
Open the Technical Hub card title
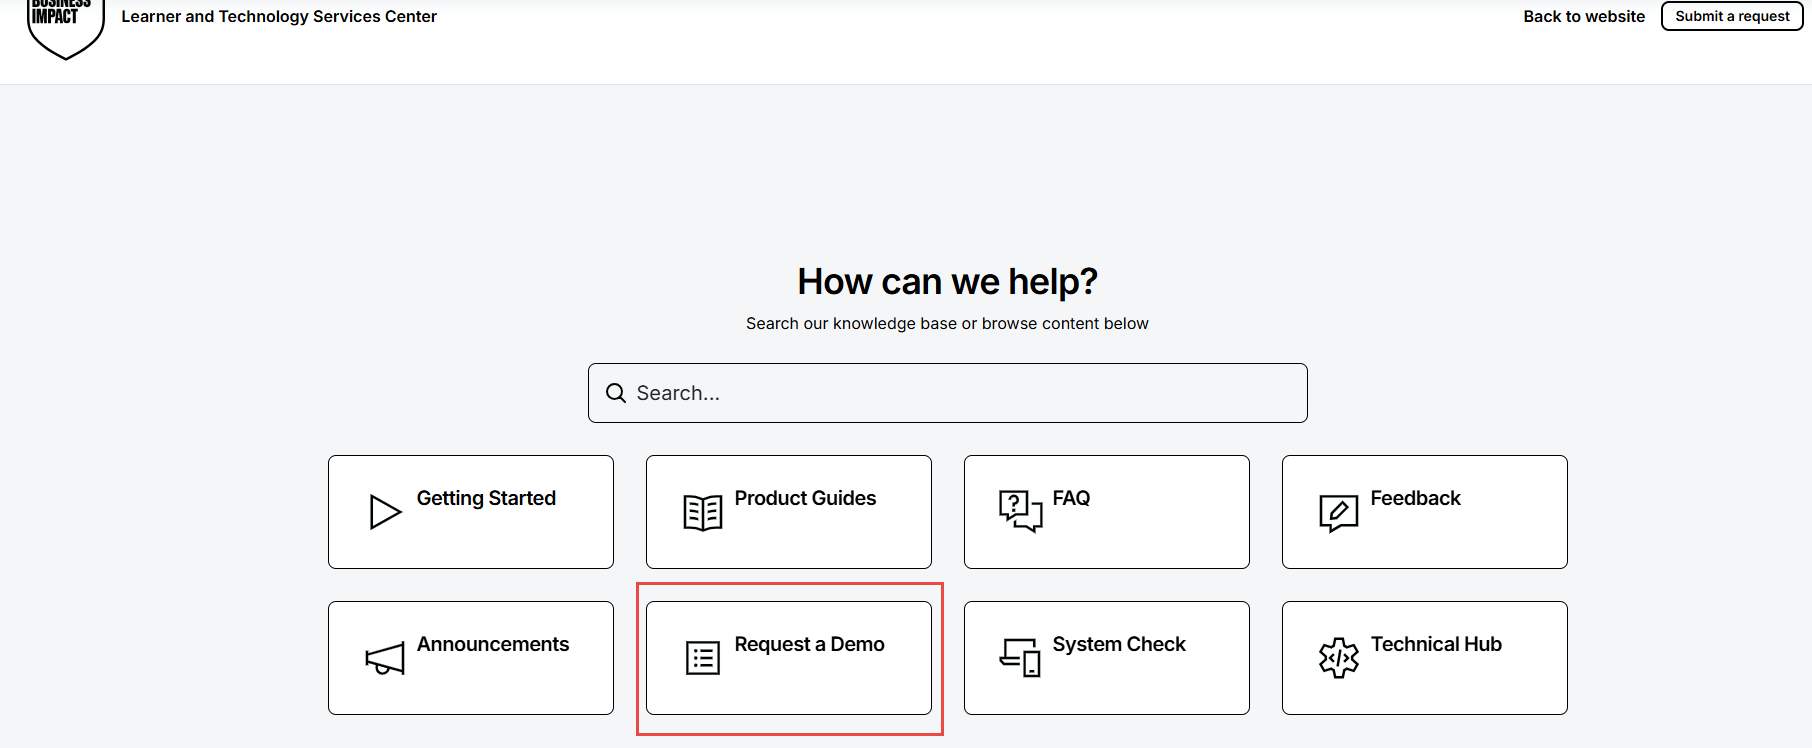coord(1436,644)
